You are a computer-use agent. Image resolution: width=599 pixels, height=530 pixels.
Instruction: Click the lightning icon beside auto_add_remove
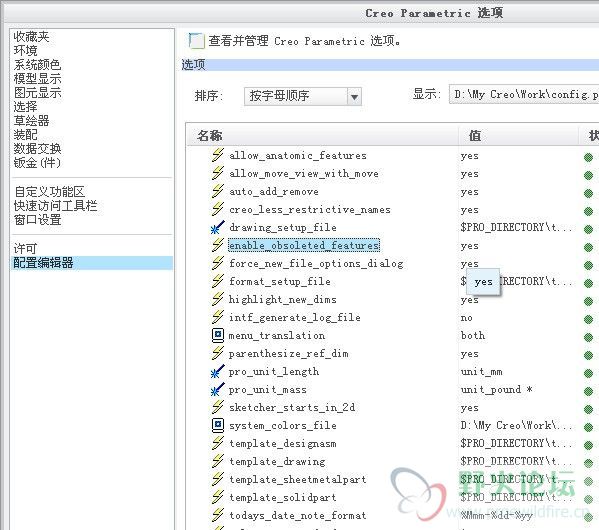[x=218, y=191]
